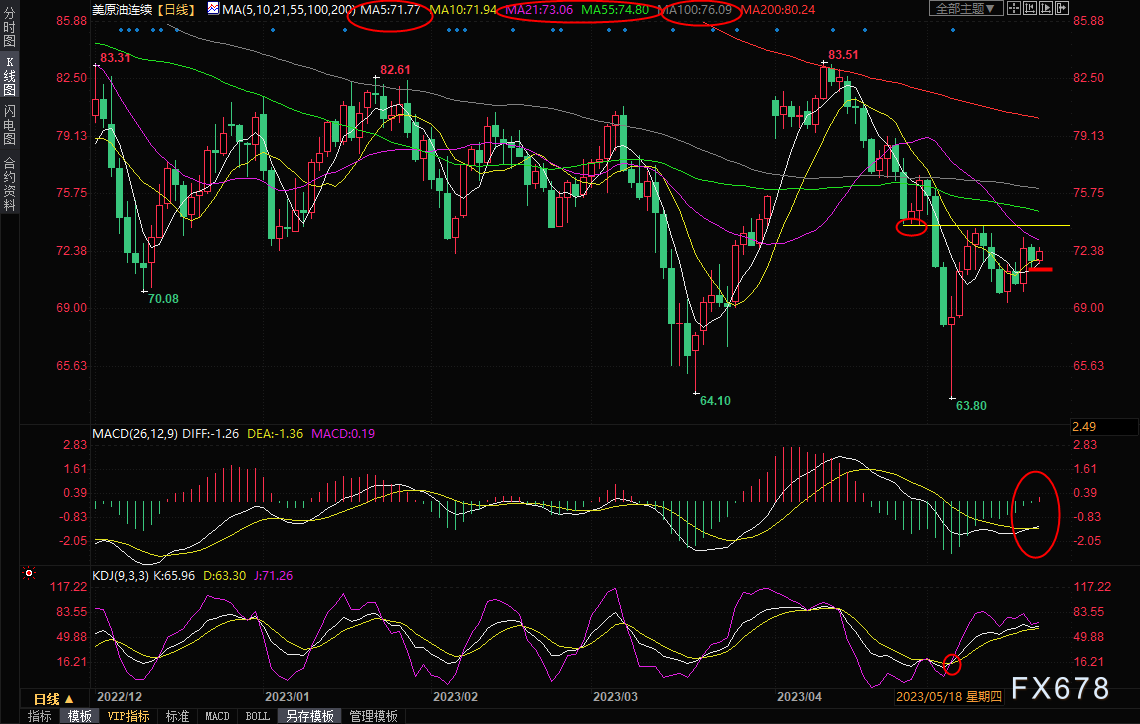This screenshot has width=1140, height=724.
Task: Apply the 标准 template
Action: click(x=177, y=716)
